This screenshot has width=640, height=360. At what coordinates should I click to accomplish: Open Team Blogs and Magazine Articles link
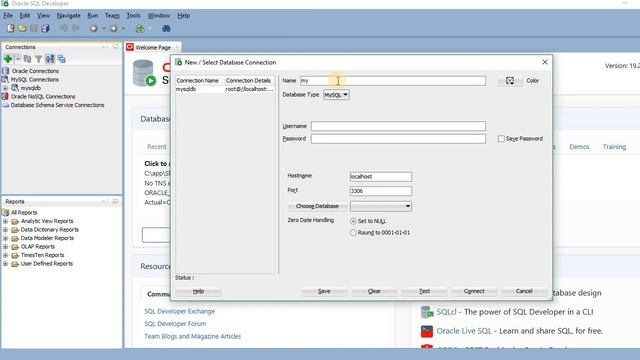[193, 336]
